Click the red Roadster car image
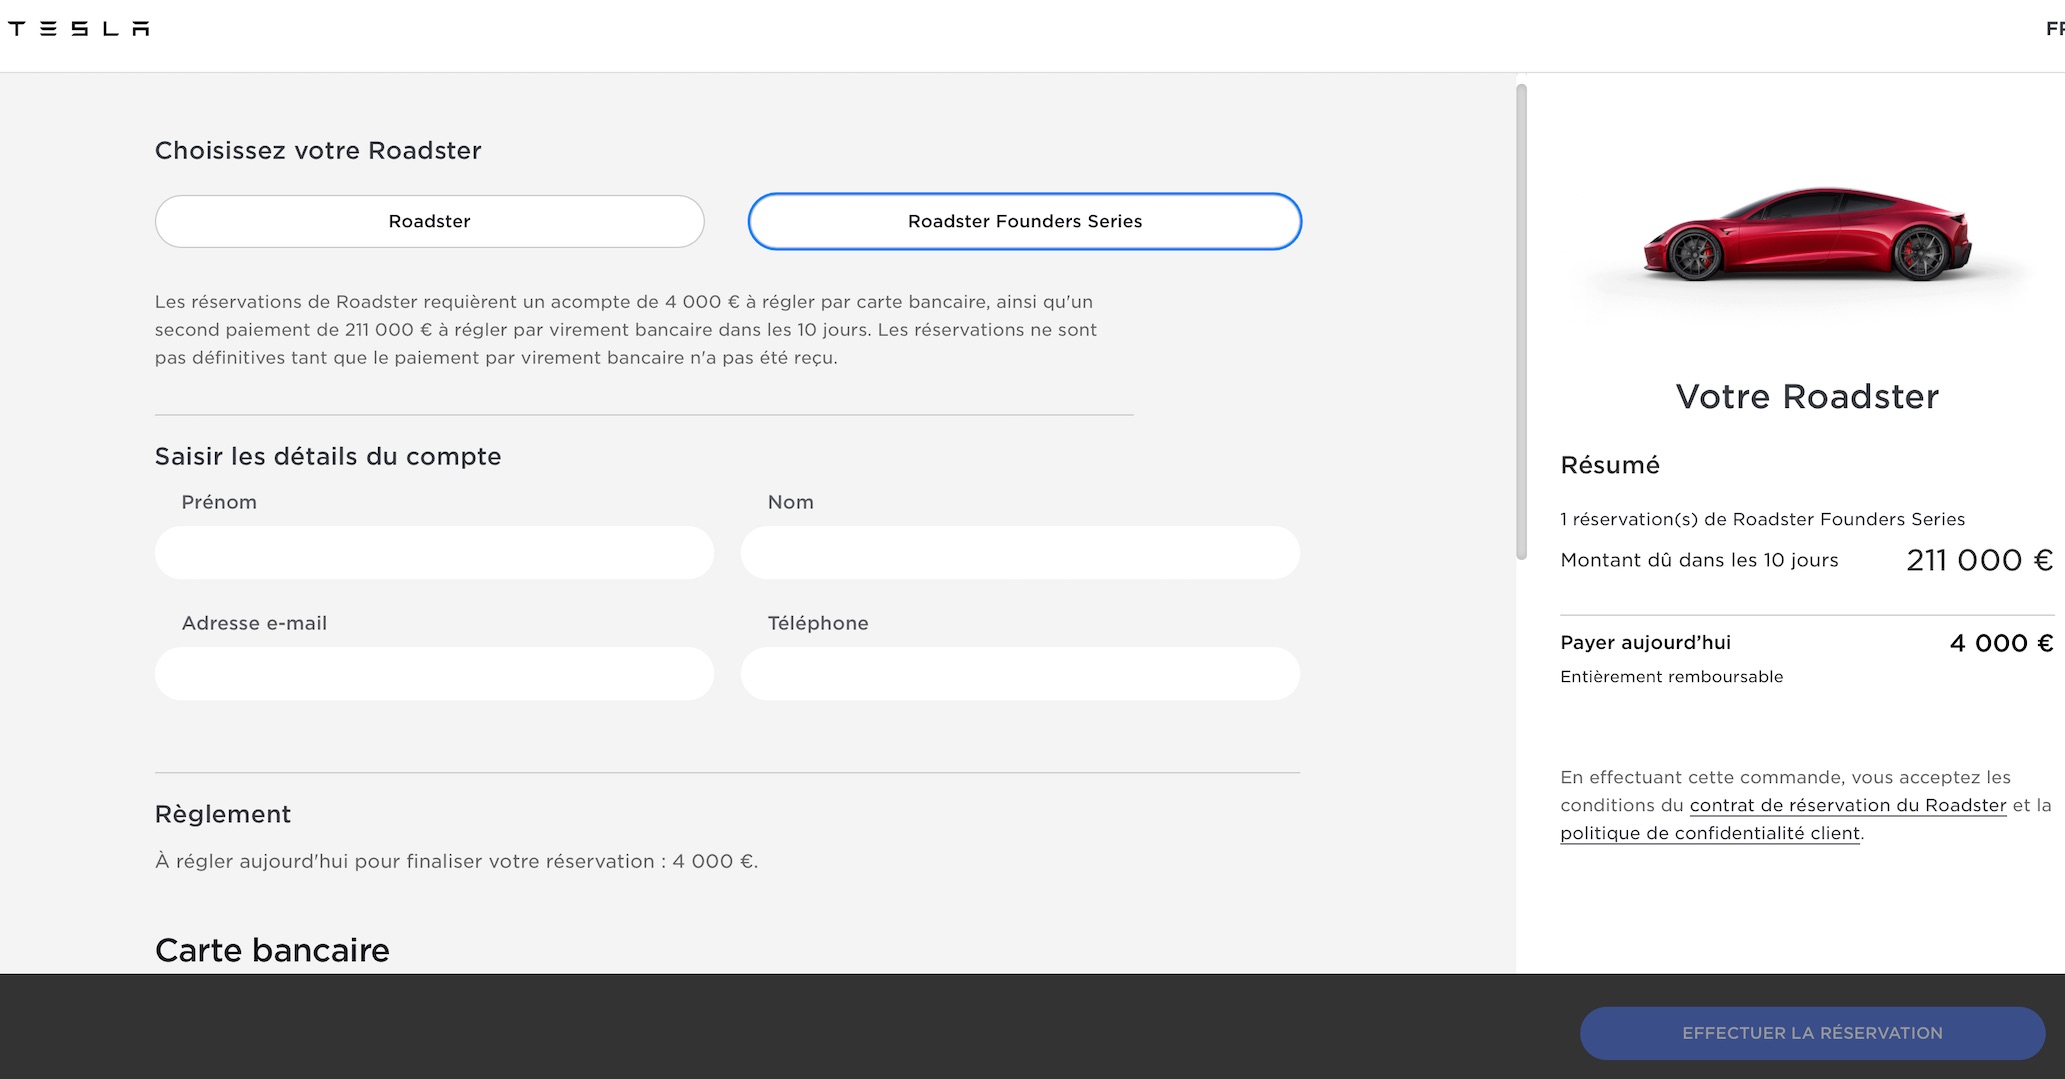Image resolution: width=2065 pixels, height=1079 pixels. [x=1807, y=234]
